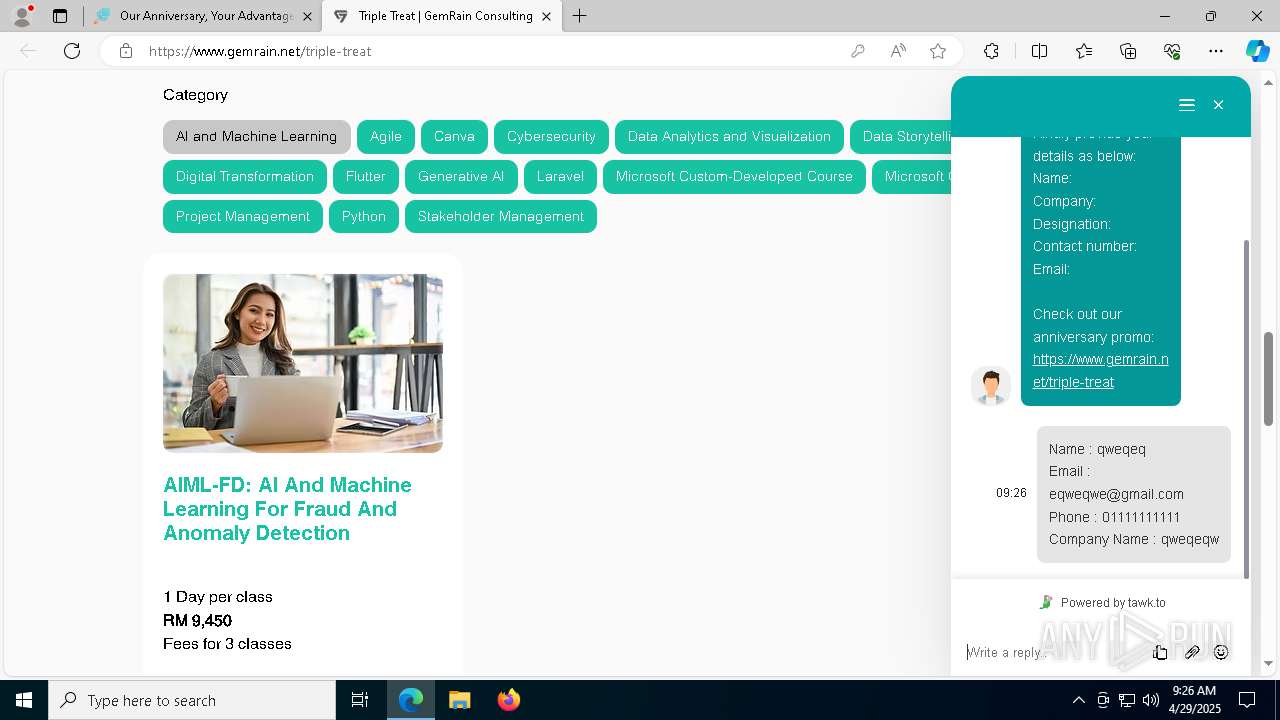Open a new browser tab
This screenshot has height=720, width=1280.
click(x=579, y=16)
